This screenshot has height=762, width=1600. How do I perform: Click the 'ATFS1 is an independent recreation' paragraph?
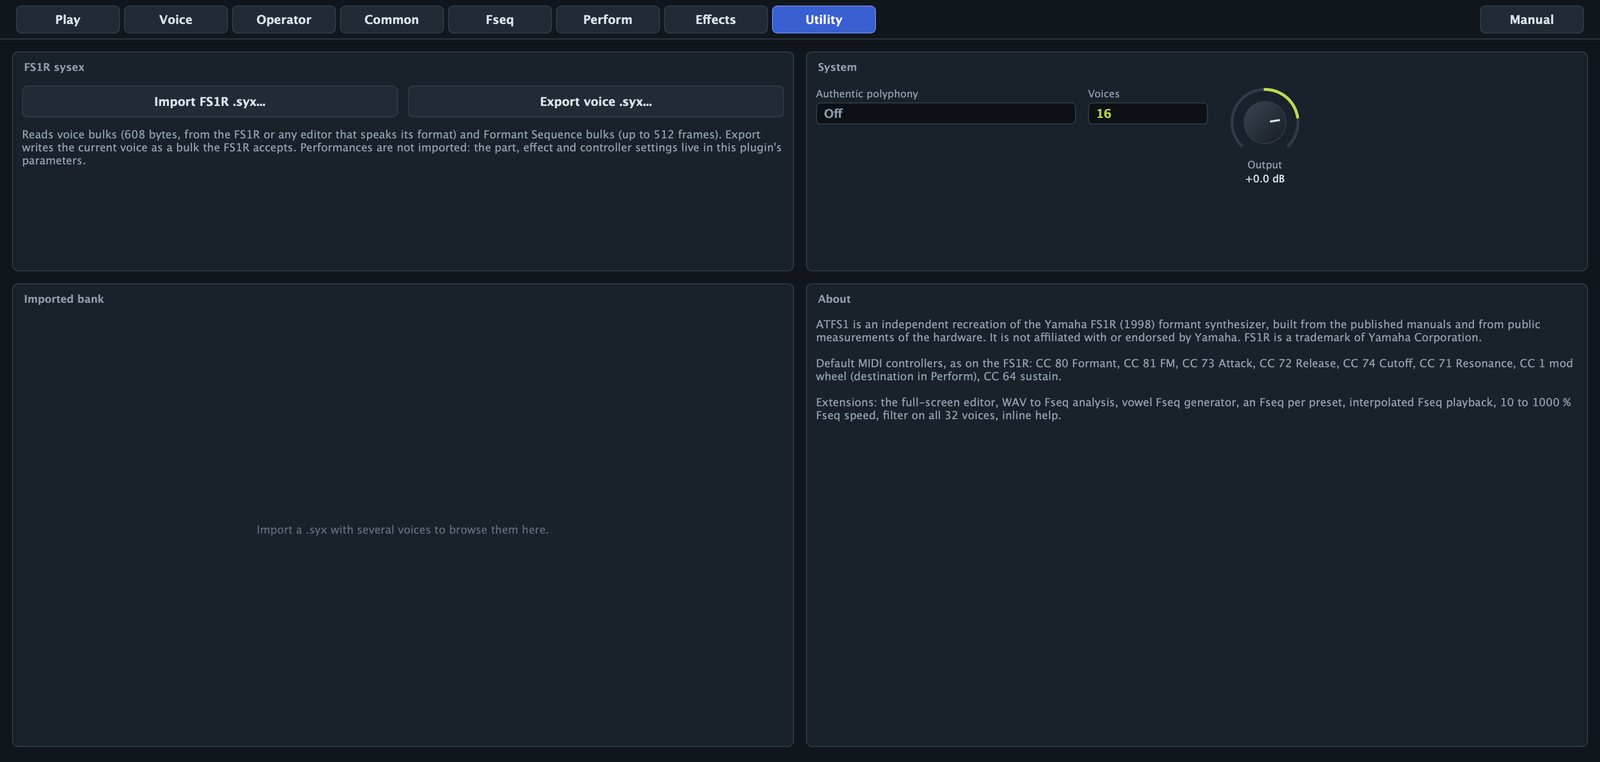pos(1178,331)
